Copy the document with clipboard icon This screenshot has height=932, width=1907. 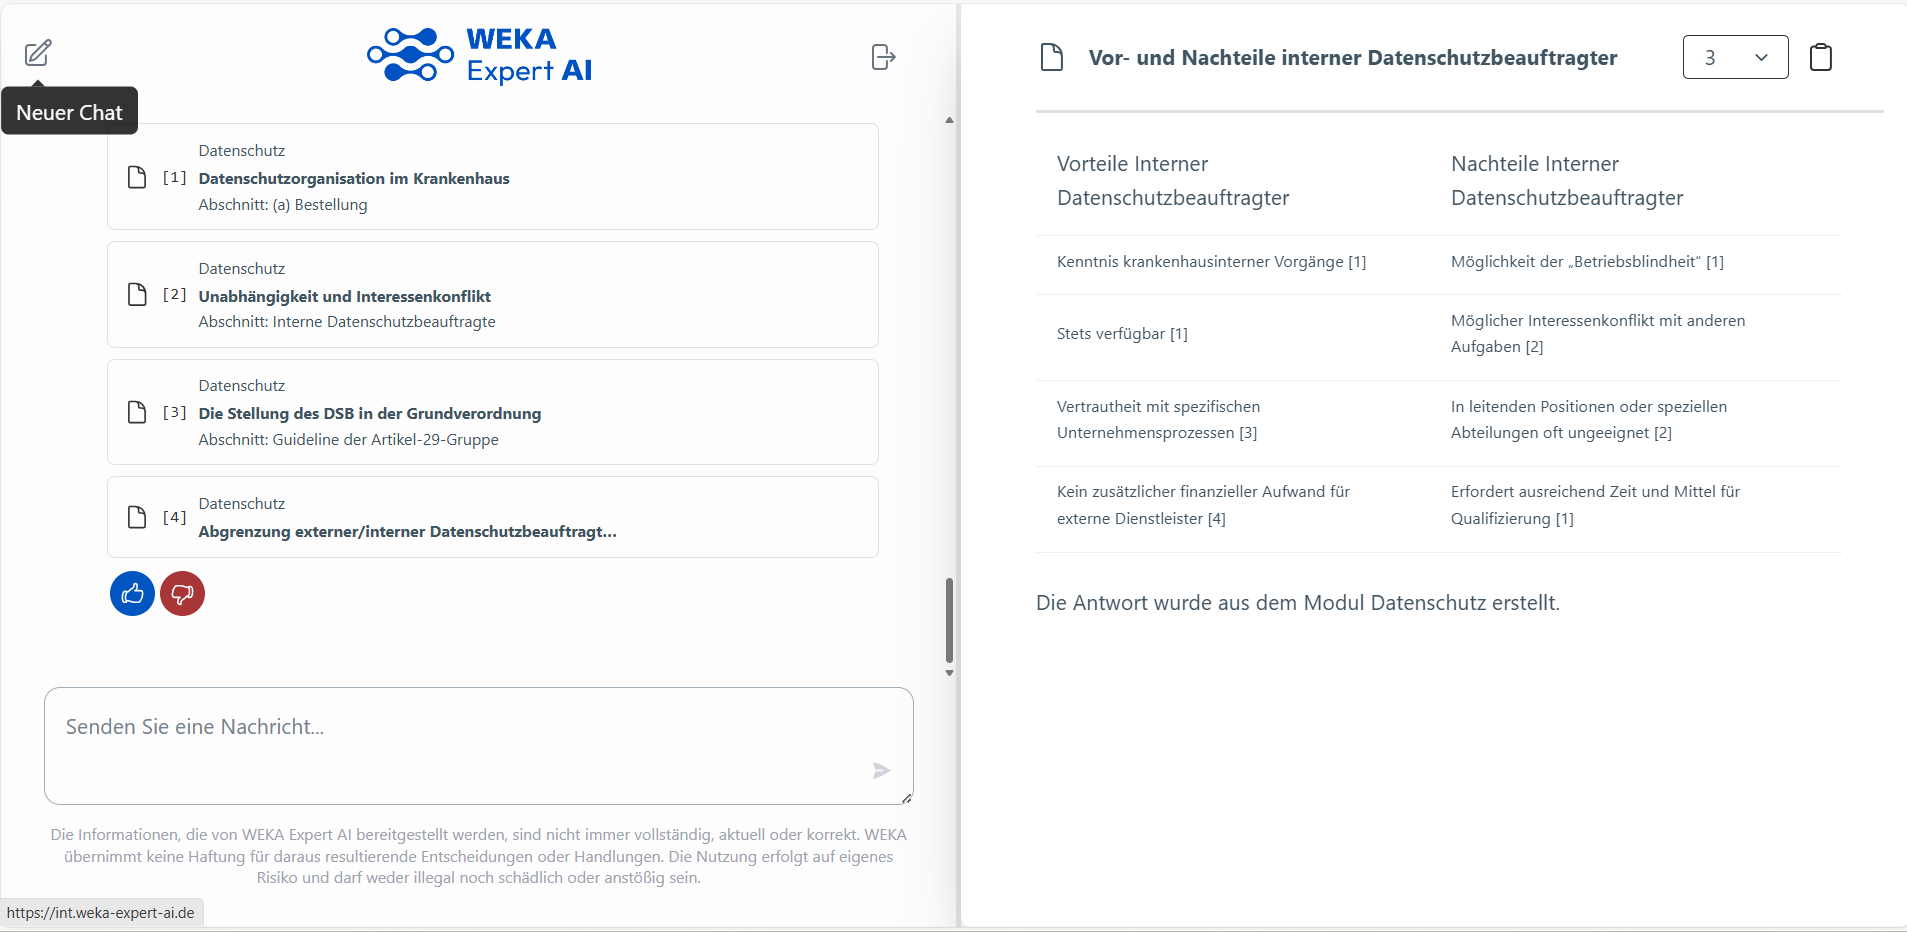point(1821,57)
